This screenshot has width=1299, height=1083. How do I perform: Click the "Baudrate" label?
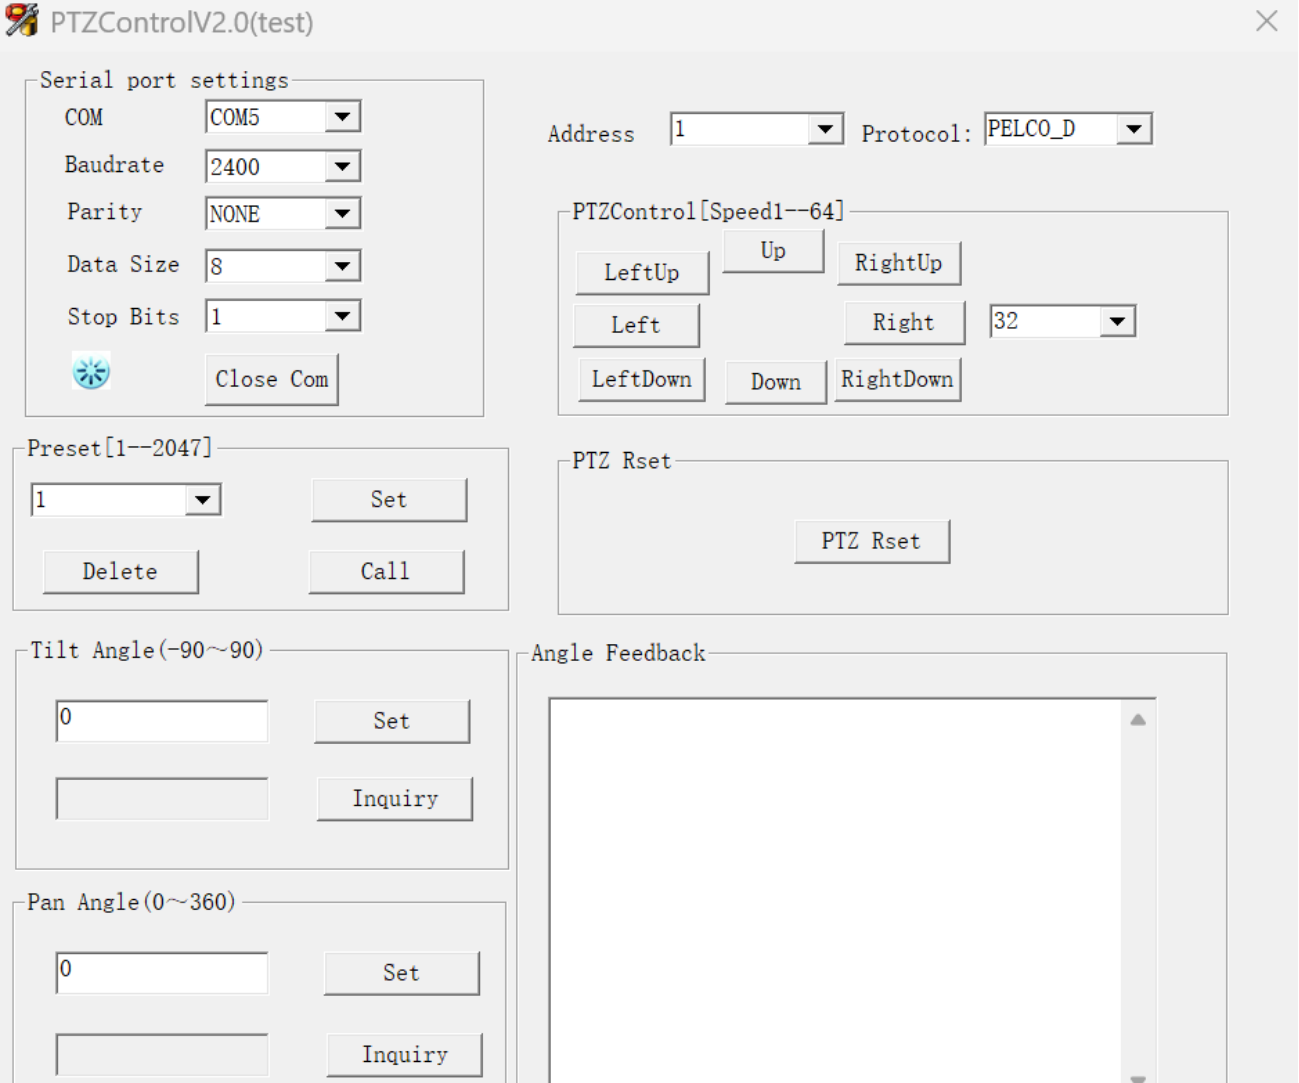point(114,165)
